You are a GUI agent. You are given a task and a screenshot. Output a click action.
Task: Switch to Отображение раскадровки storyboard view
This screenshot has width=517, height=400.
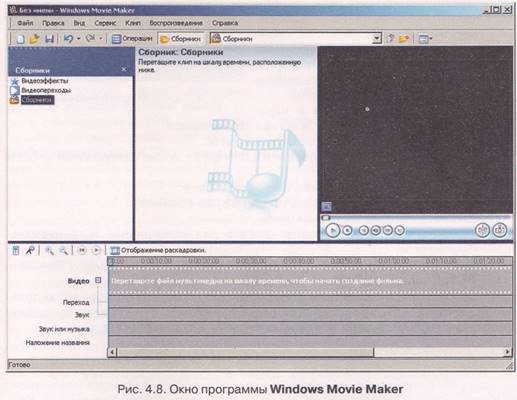point(158,250)
